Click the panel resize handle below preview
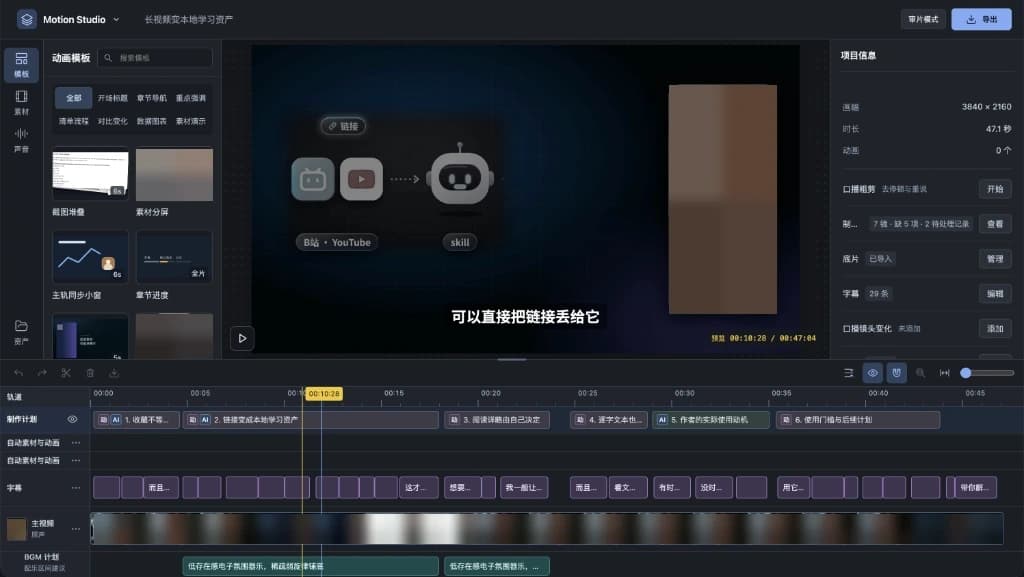The image size is (1024, 577). tap(511, 359)
